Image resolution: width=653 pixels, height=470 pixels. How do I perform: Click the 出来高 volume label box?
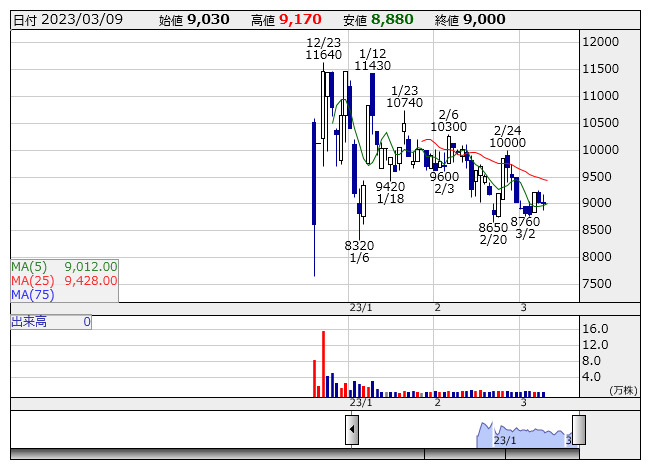(51, 322)
